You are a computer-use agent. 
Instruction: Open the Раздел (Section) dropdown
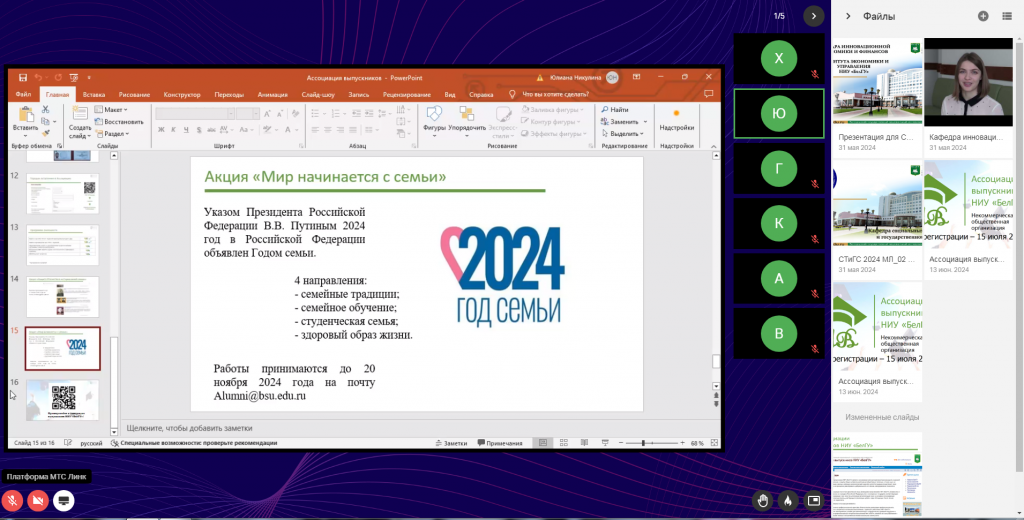pos(112,134)
